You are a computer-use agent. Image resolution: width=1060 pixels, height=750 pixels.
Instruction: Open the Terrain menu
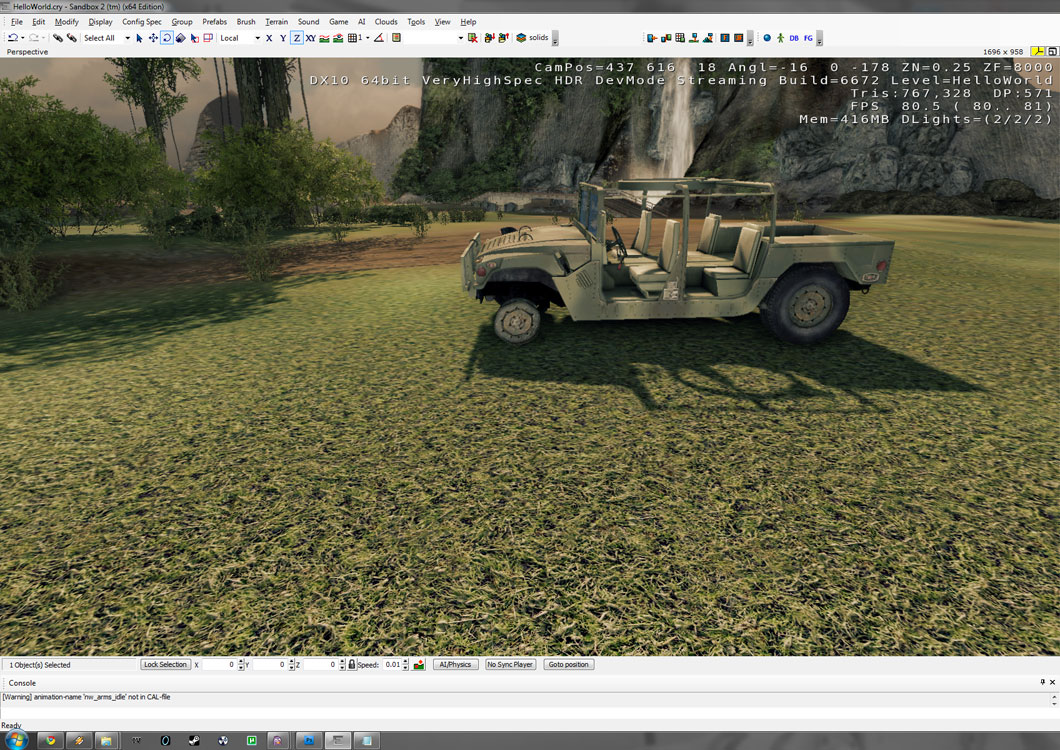[276, 22]
